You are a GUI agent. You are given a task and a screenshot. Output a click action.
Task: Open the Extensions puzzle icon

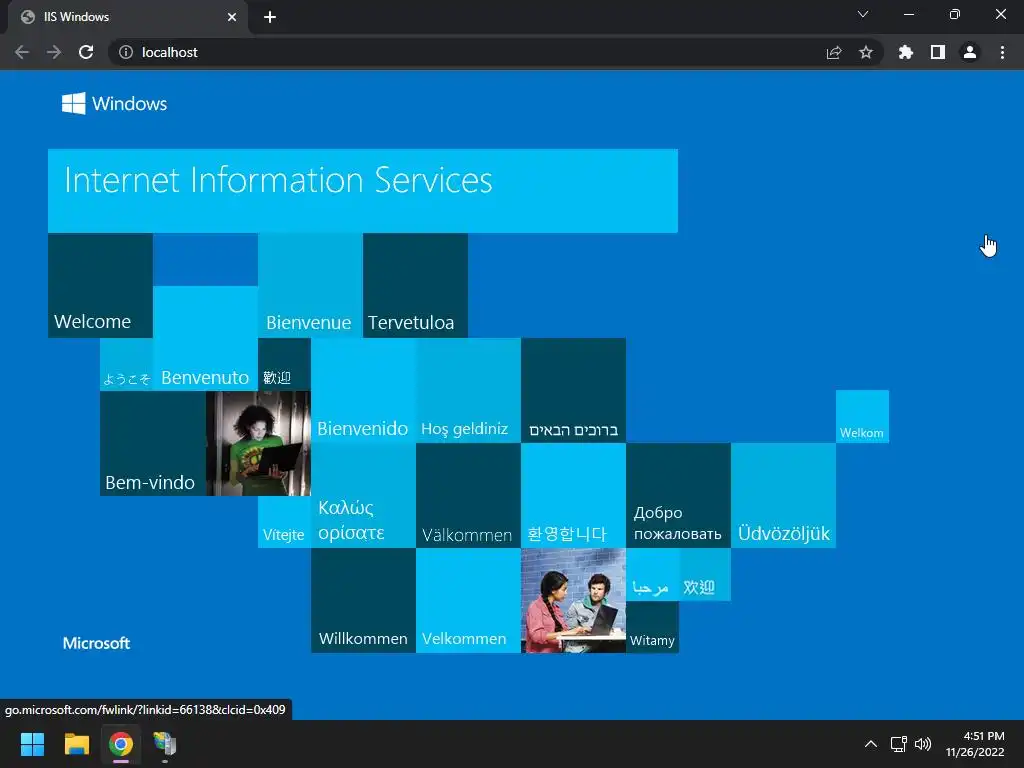(906, 52)
